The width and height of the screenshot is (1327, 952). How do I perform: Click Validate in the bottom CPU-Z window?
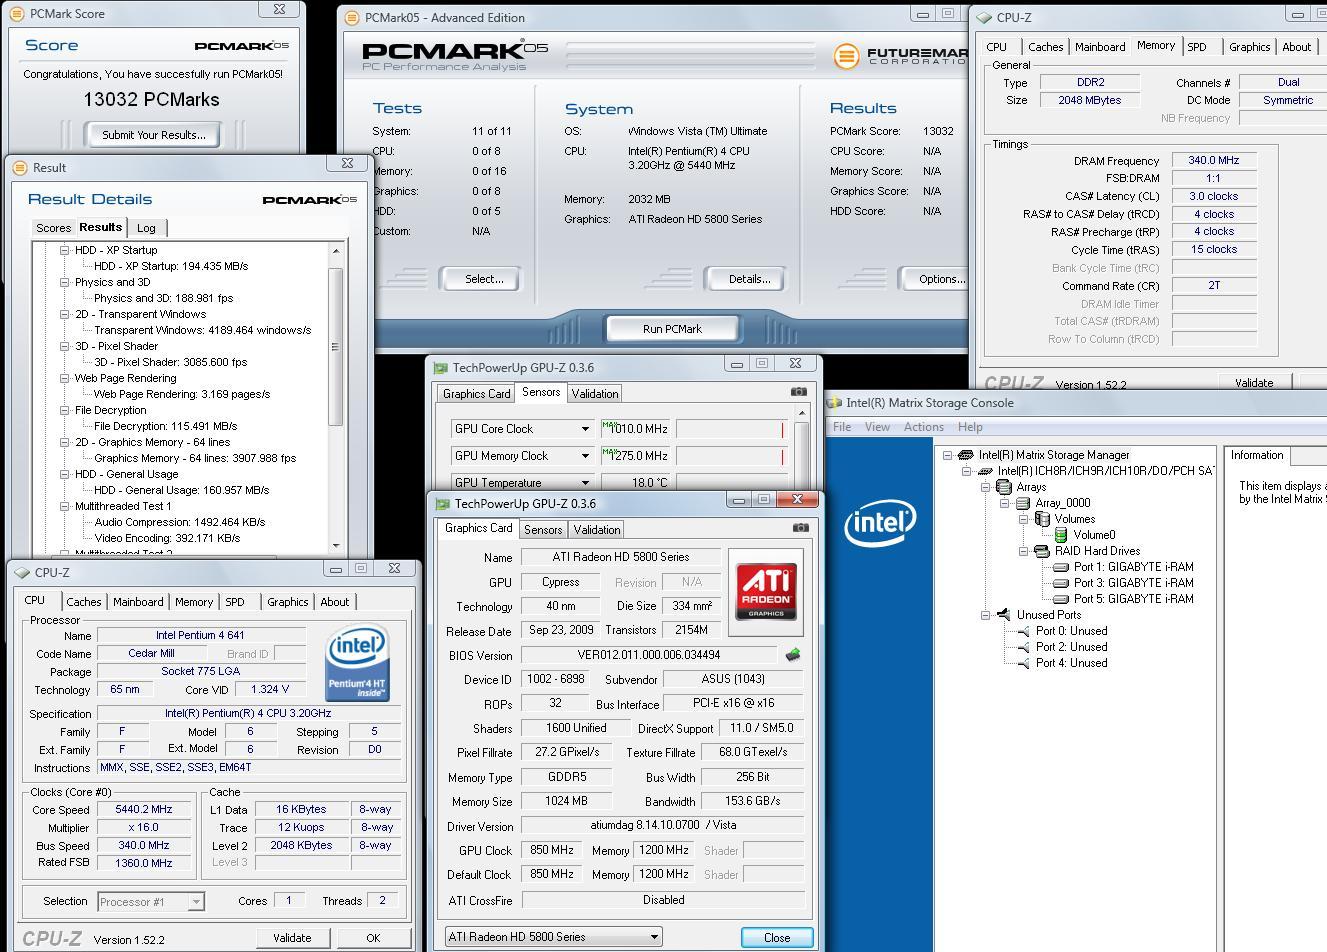tap(292, 938)
